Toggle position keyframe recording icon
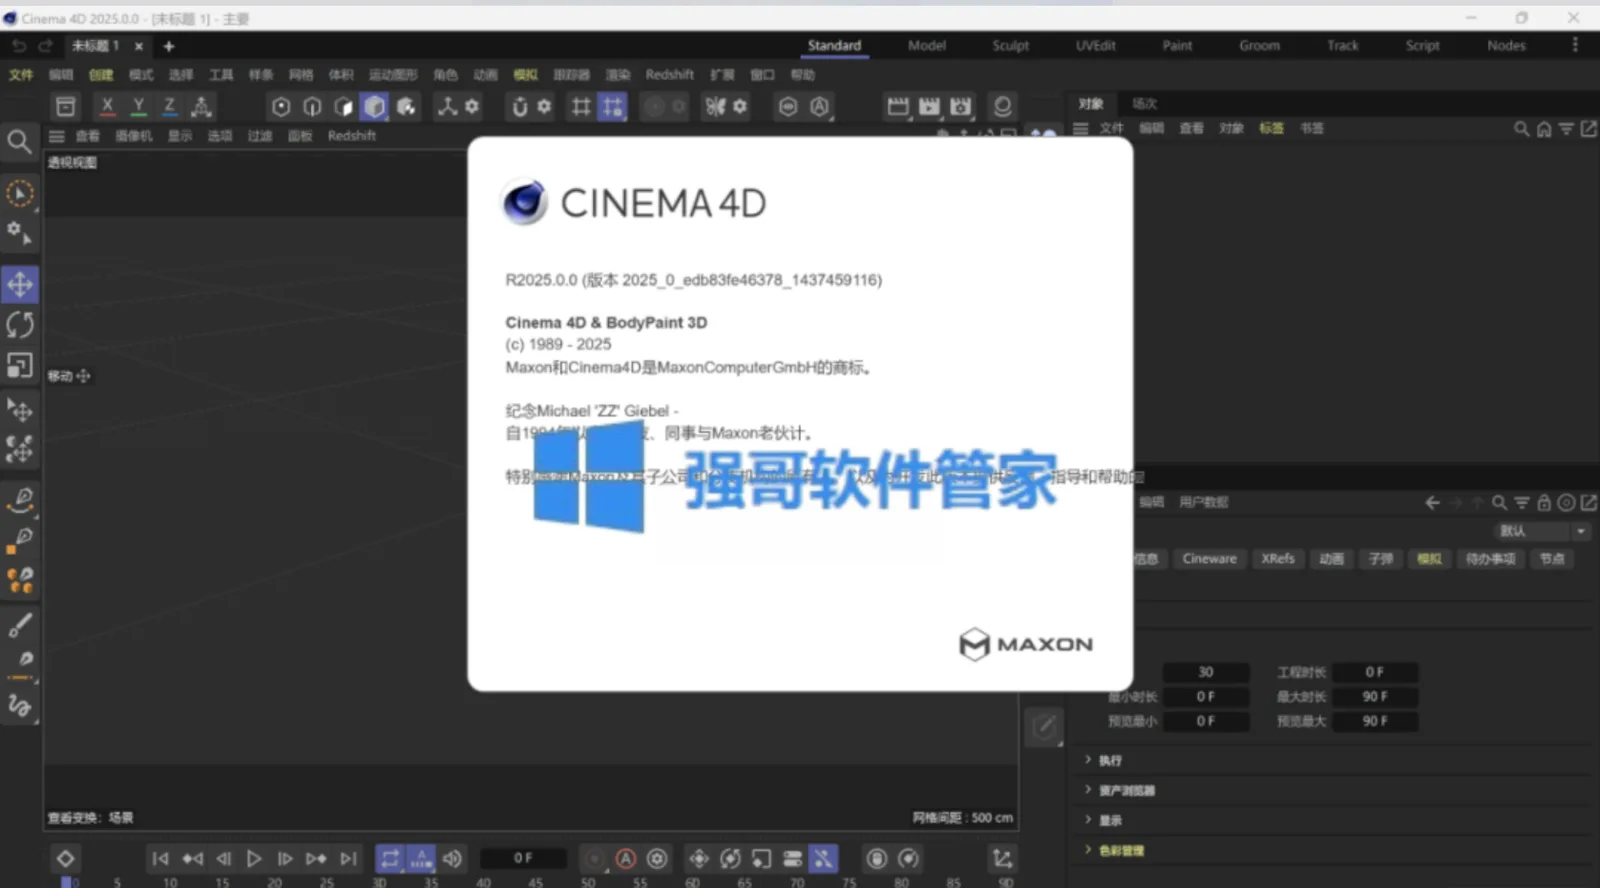The width and height of the screenshot is (1600, 888). coord(699,859)
